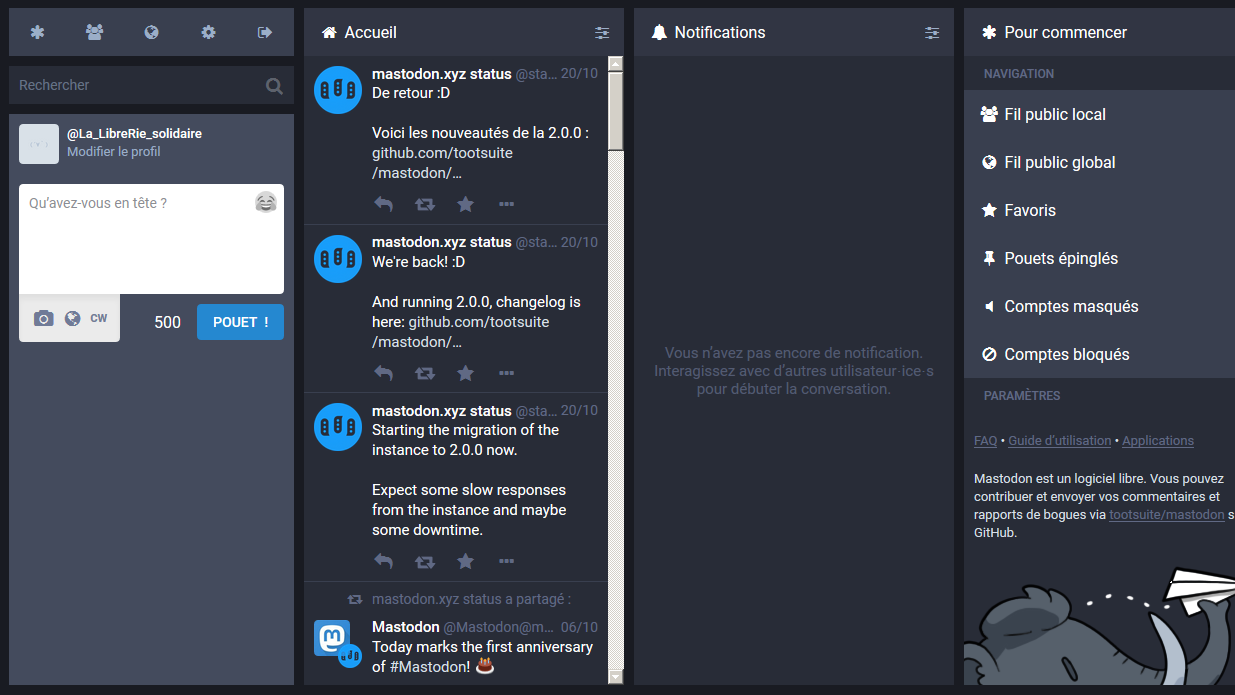Open github.com link in "We're back" post
1235x695 pixels.
point(460,332)
